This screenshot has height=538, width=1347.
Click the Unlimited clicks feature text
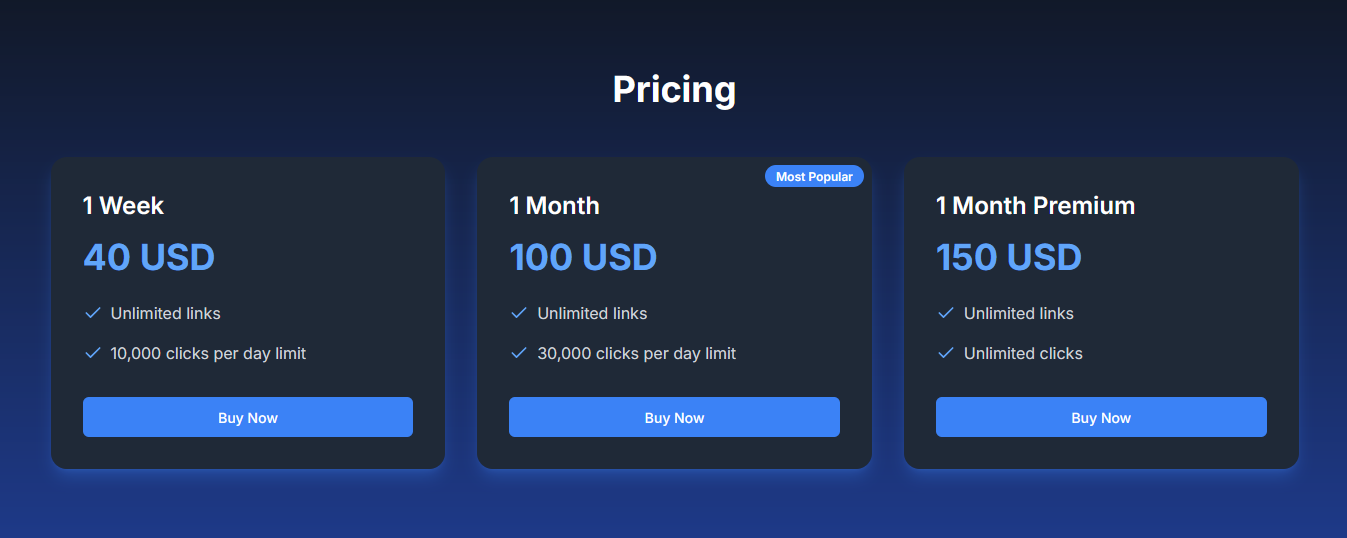tap(1023, 353)
